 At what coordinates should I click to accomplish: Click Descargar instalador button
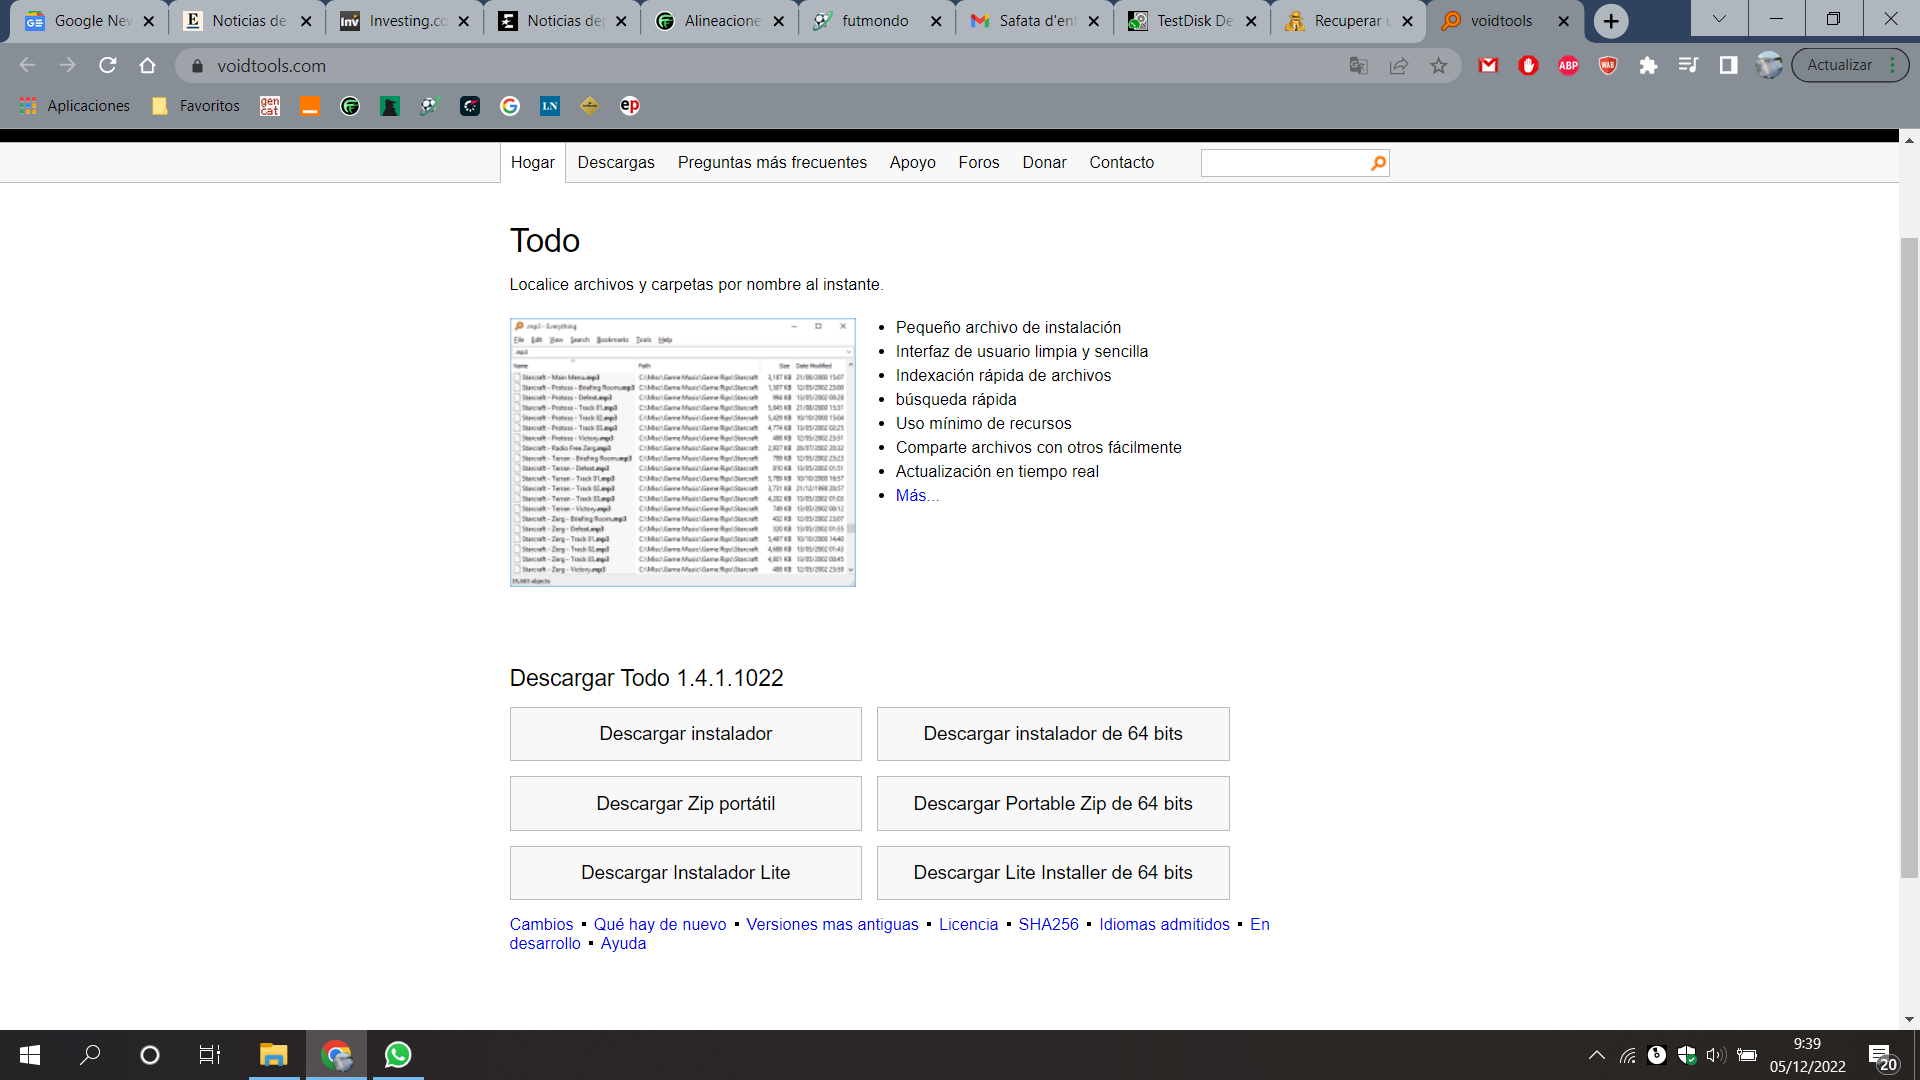(686, 734)
